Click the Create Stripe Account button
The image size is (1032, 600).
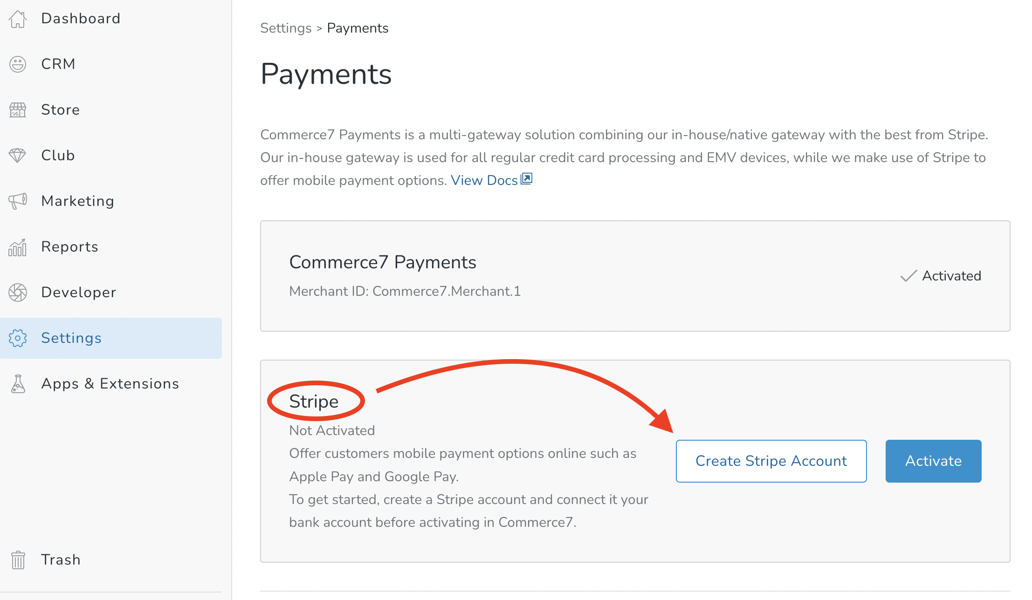coord(770,461)
